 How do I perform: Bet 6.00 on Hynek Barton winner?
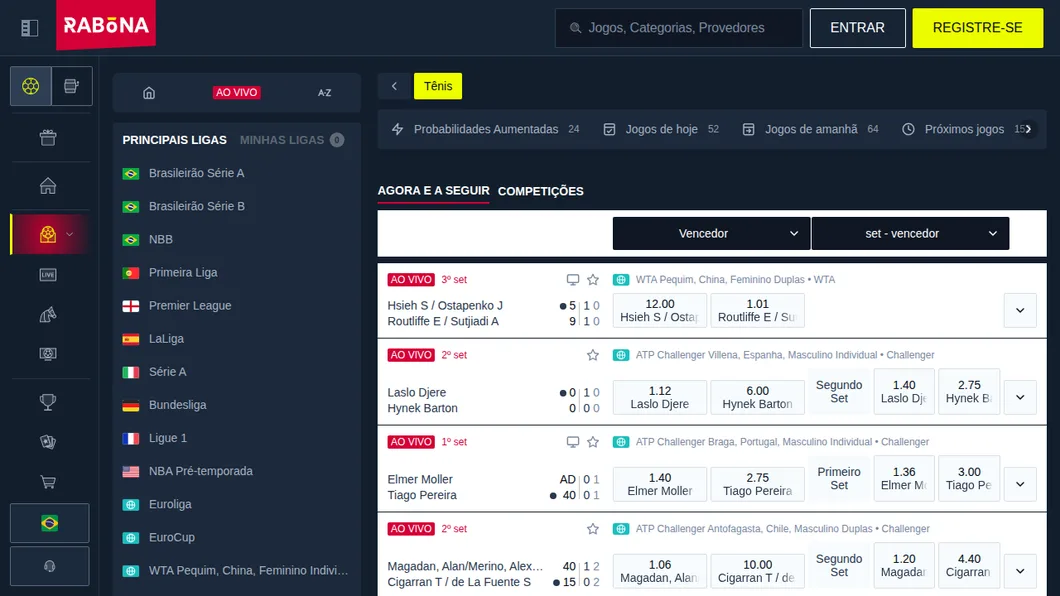[757, 397]
